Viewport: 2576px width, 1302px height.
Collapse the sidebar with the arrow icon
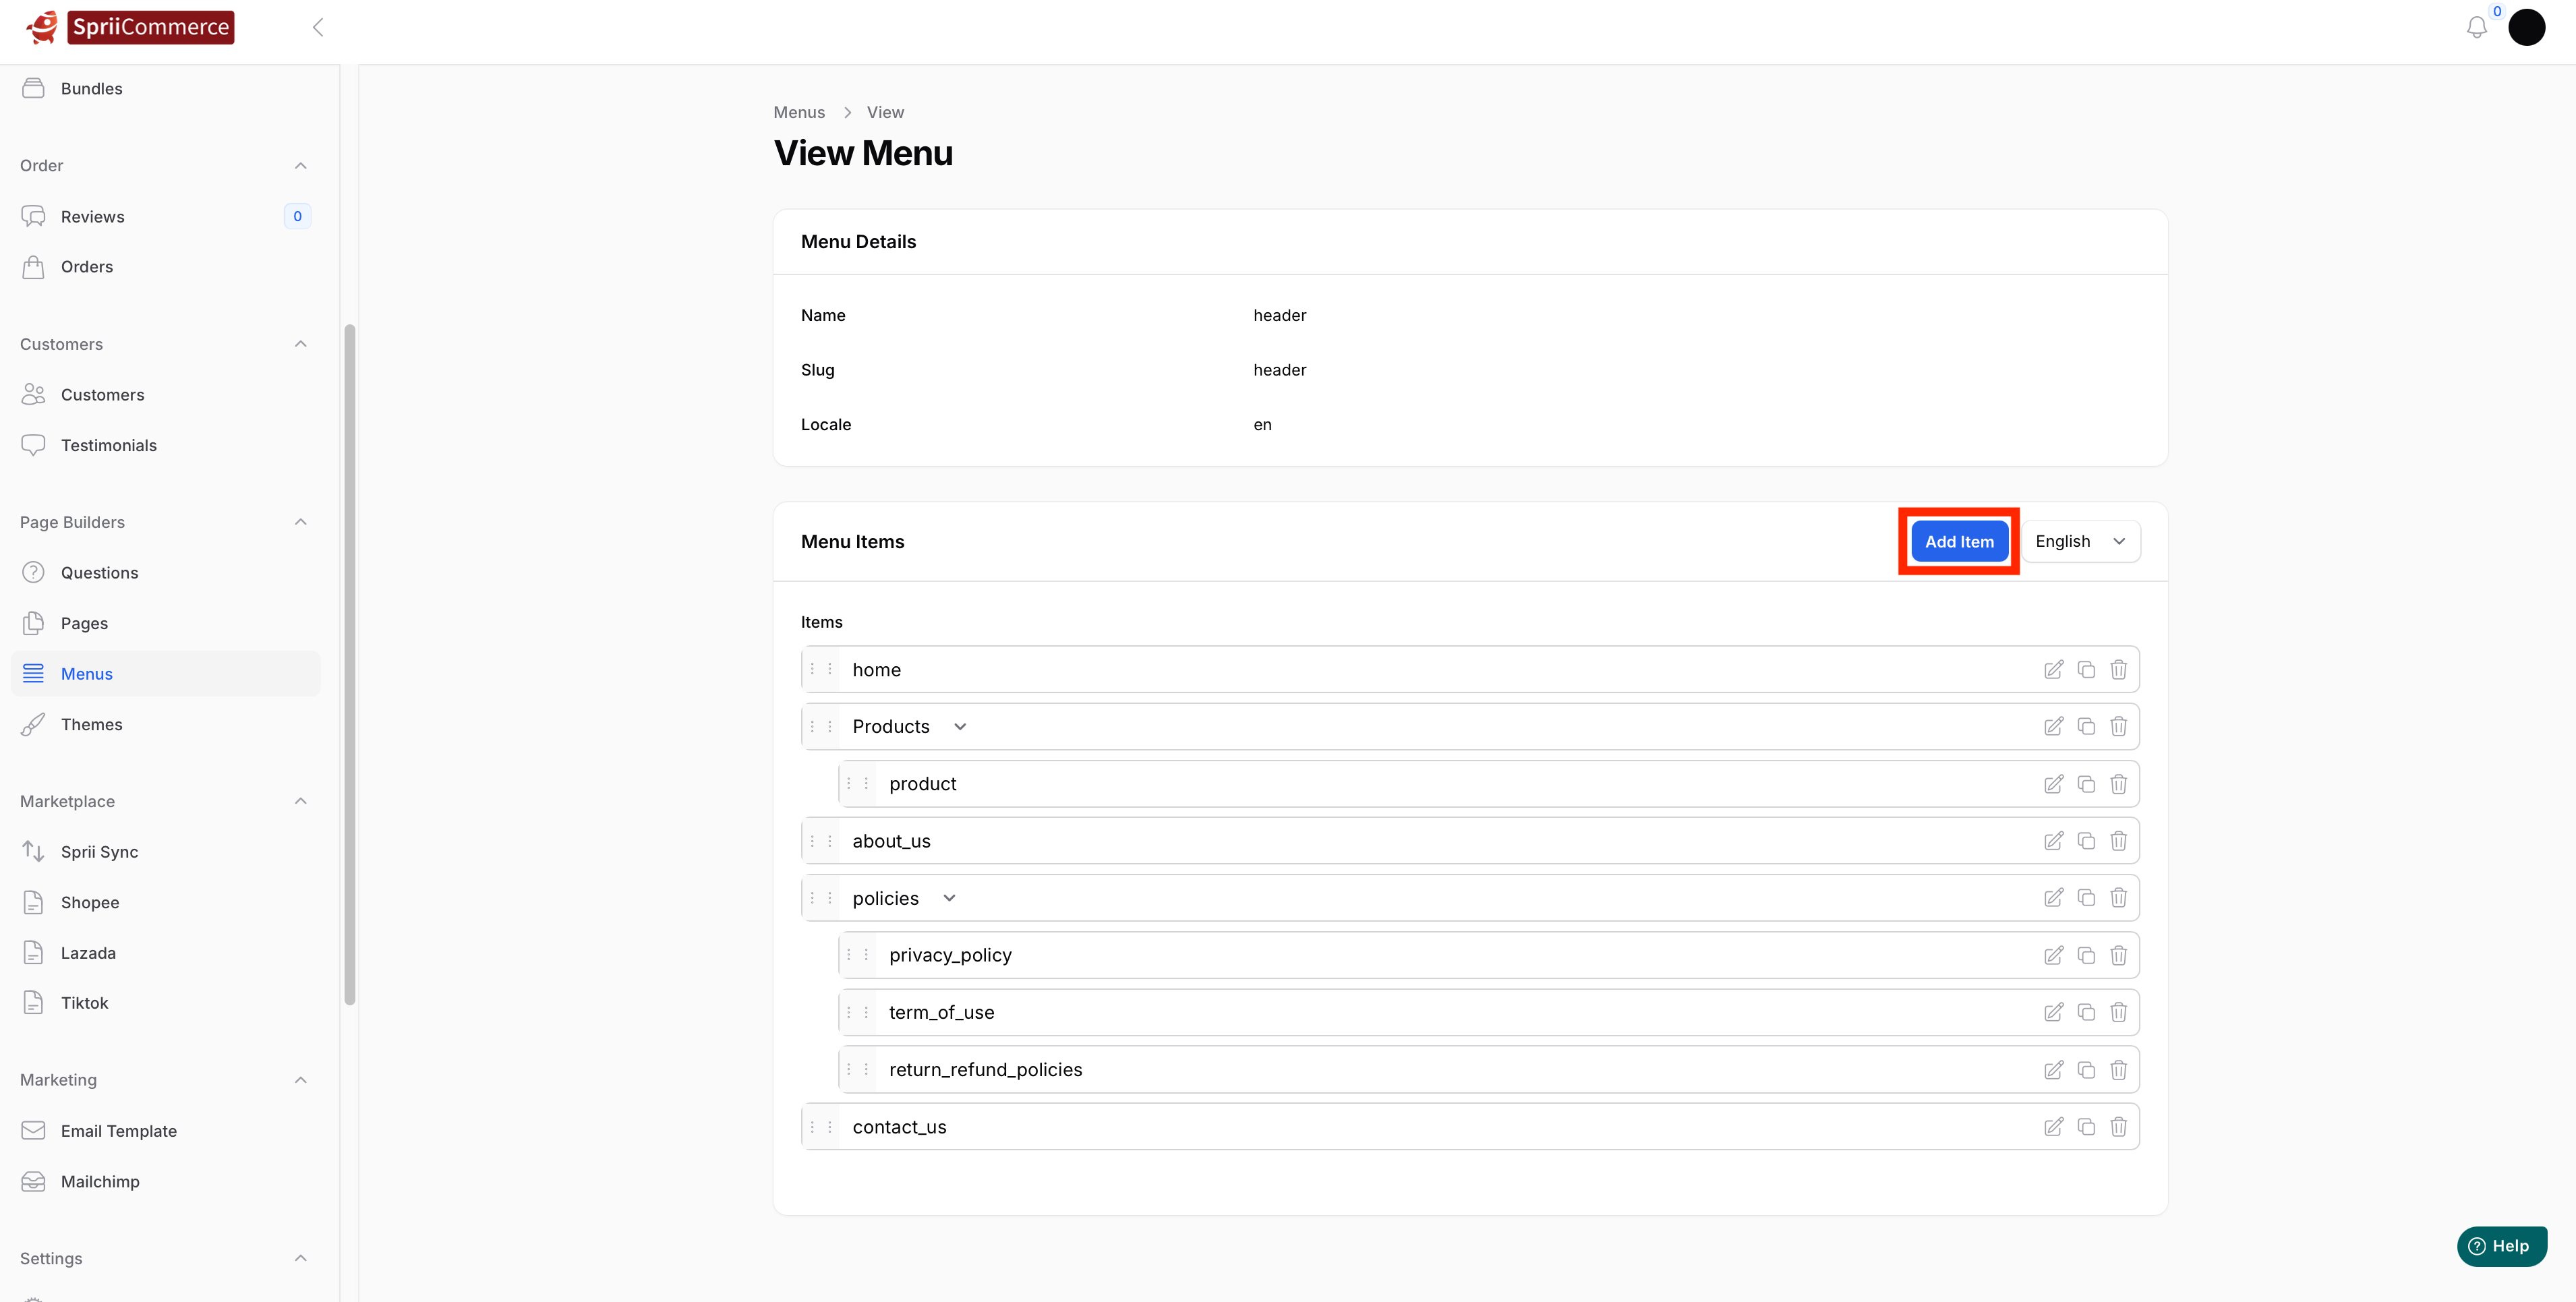point(318,28)
